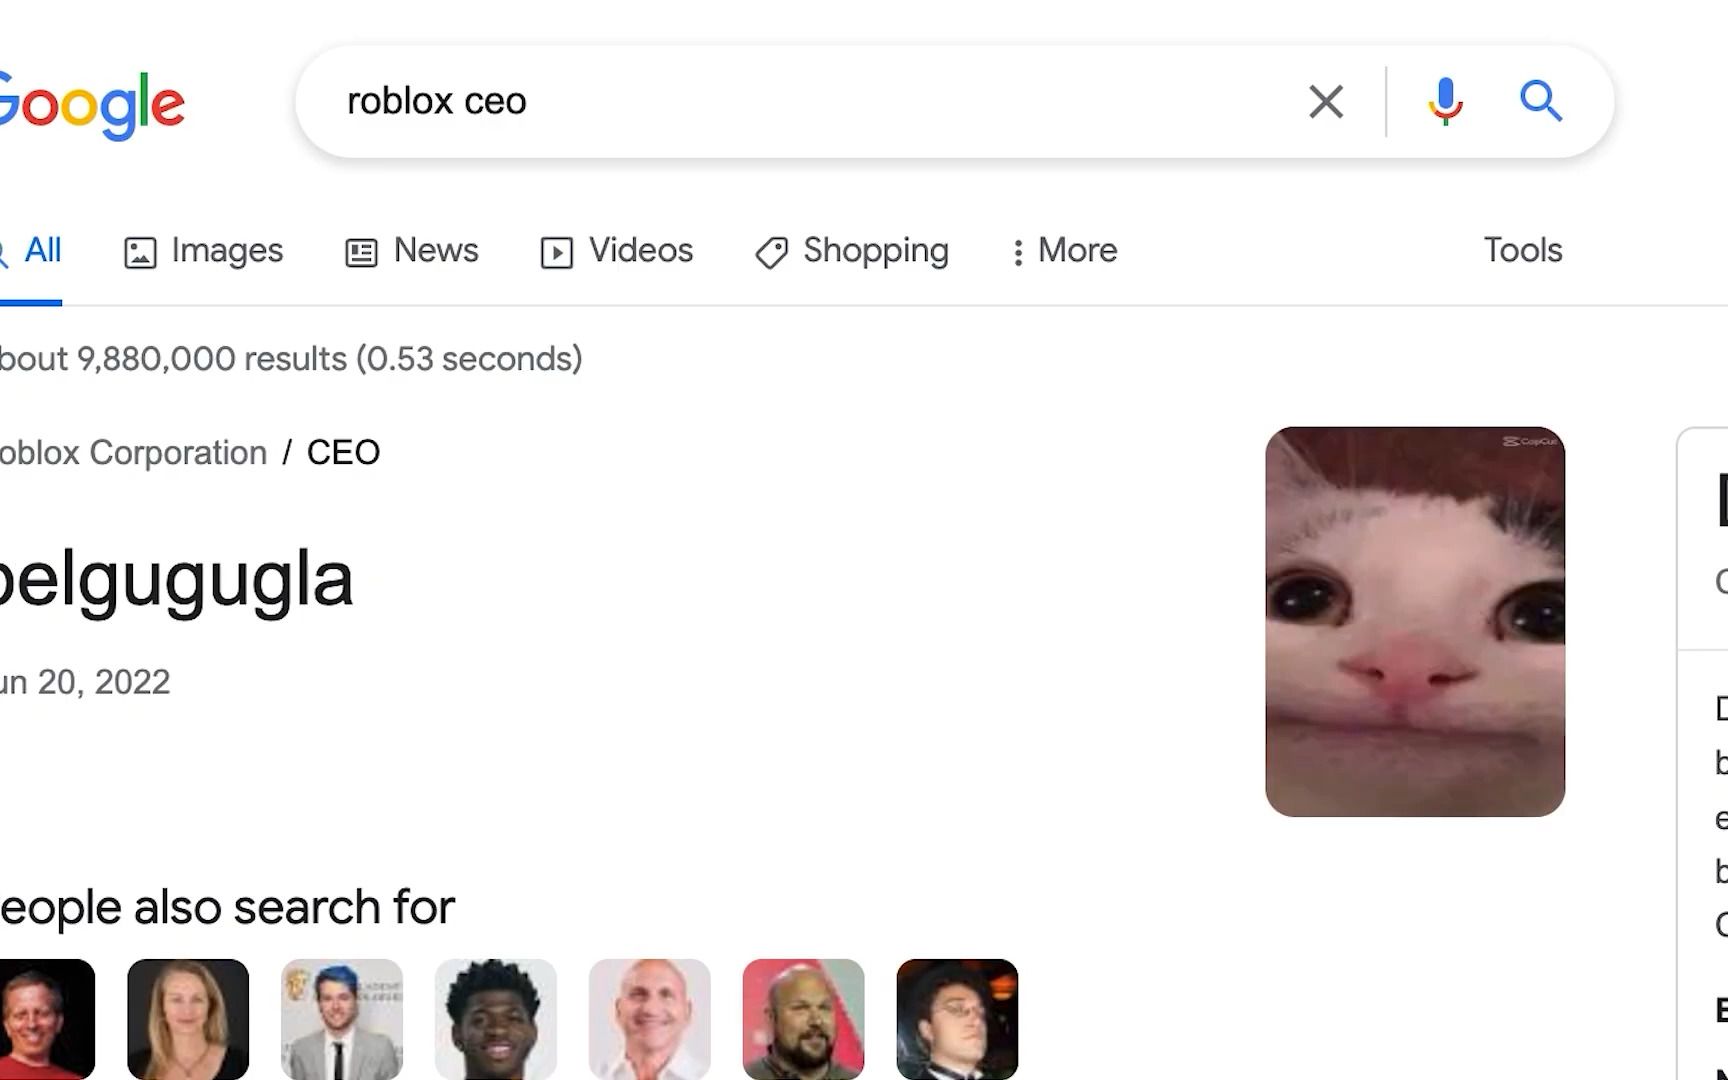1728x1080 pixels.
Task: Click the Images tab picture icon
Action: pyautogui.click(x=140, y=252)
